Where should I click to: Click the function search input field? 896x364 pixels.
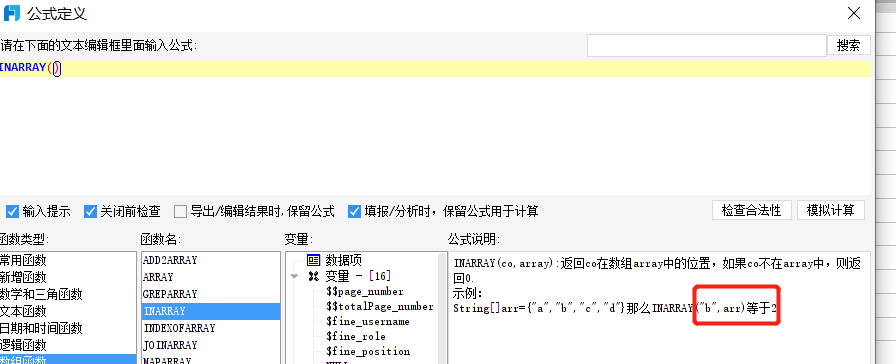tap(707, 45)
